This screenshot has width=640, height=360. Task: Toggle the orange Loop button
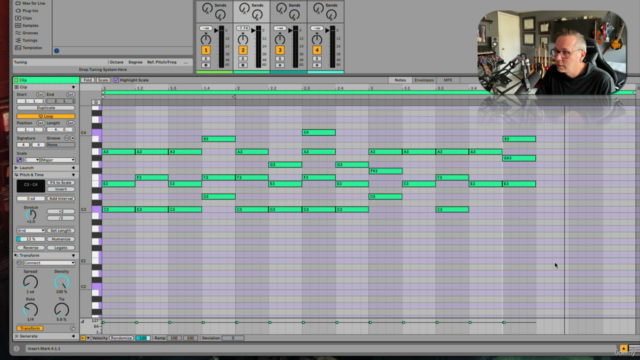(46, 116)
